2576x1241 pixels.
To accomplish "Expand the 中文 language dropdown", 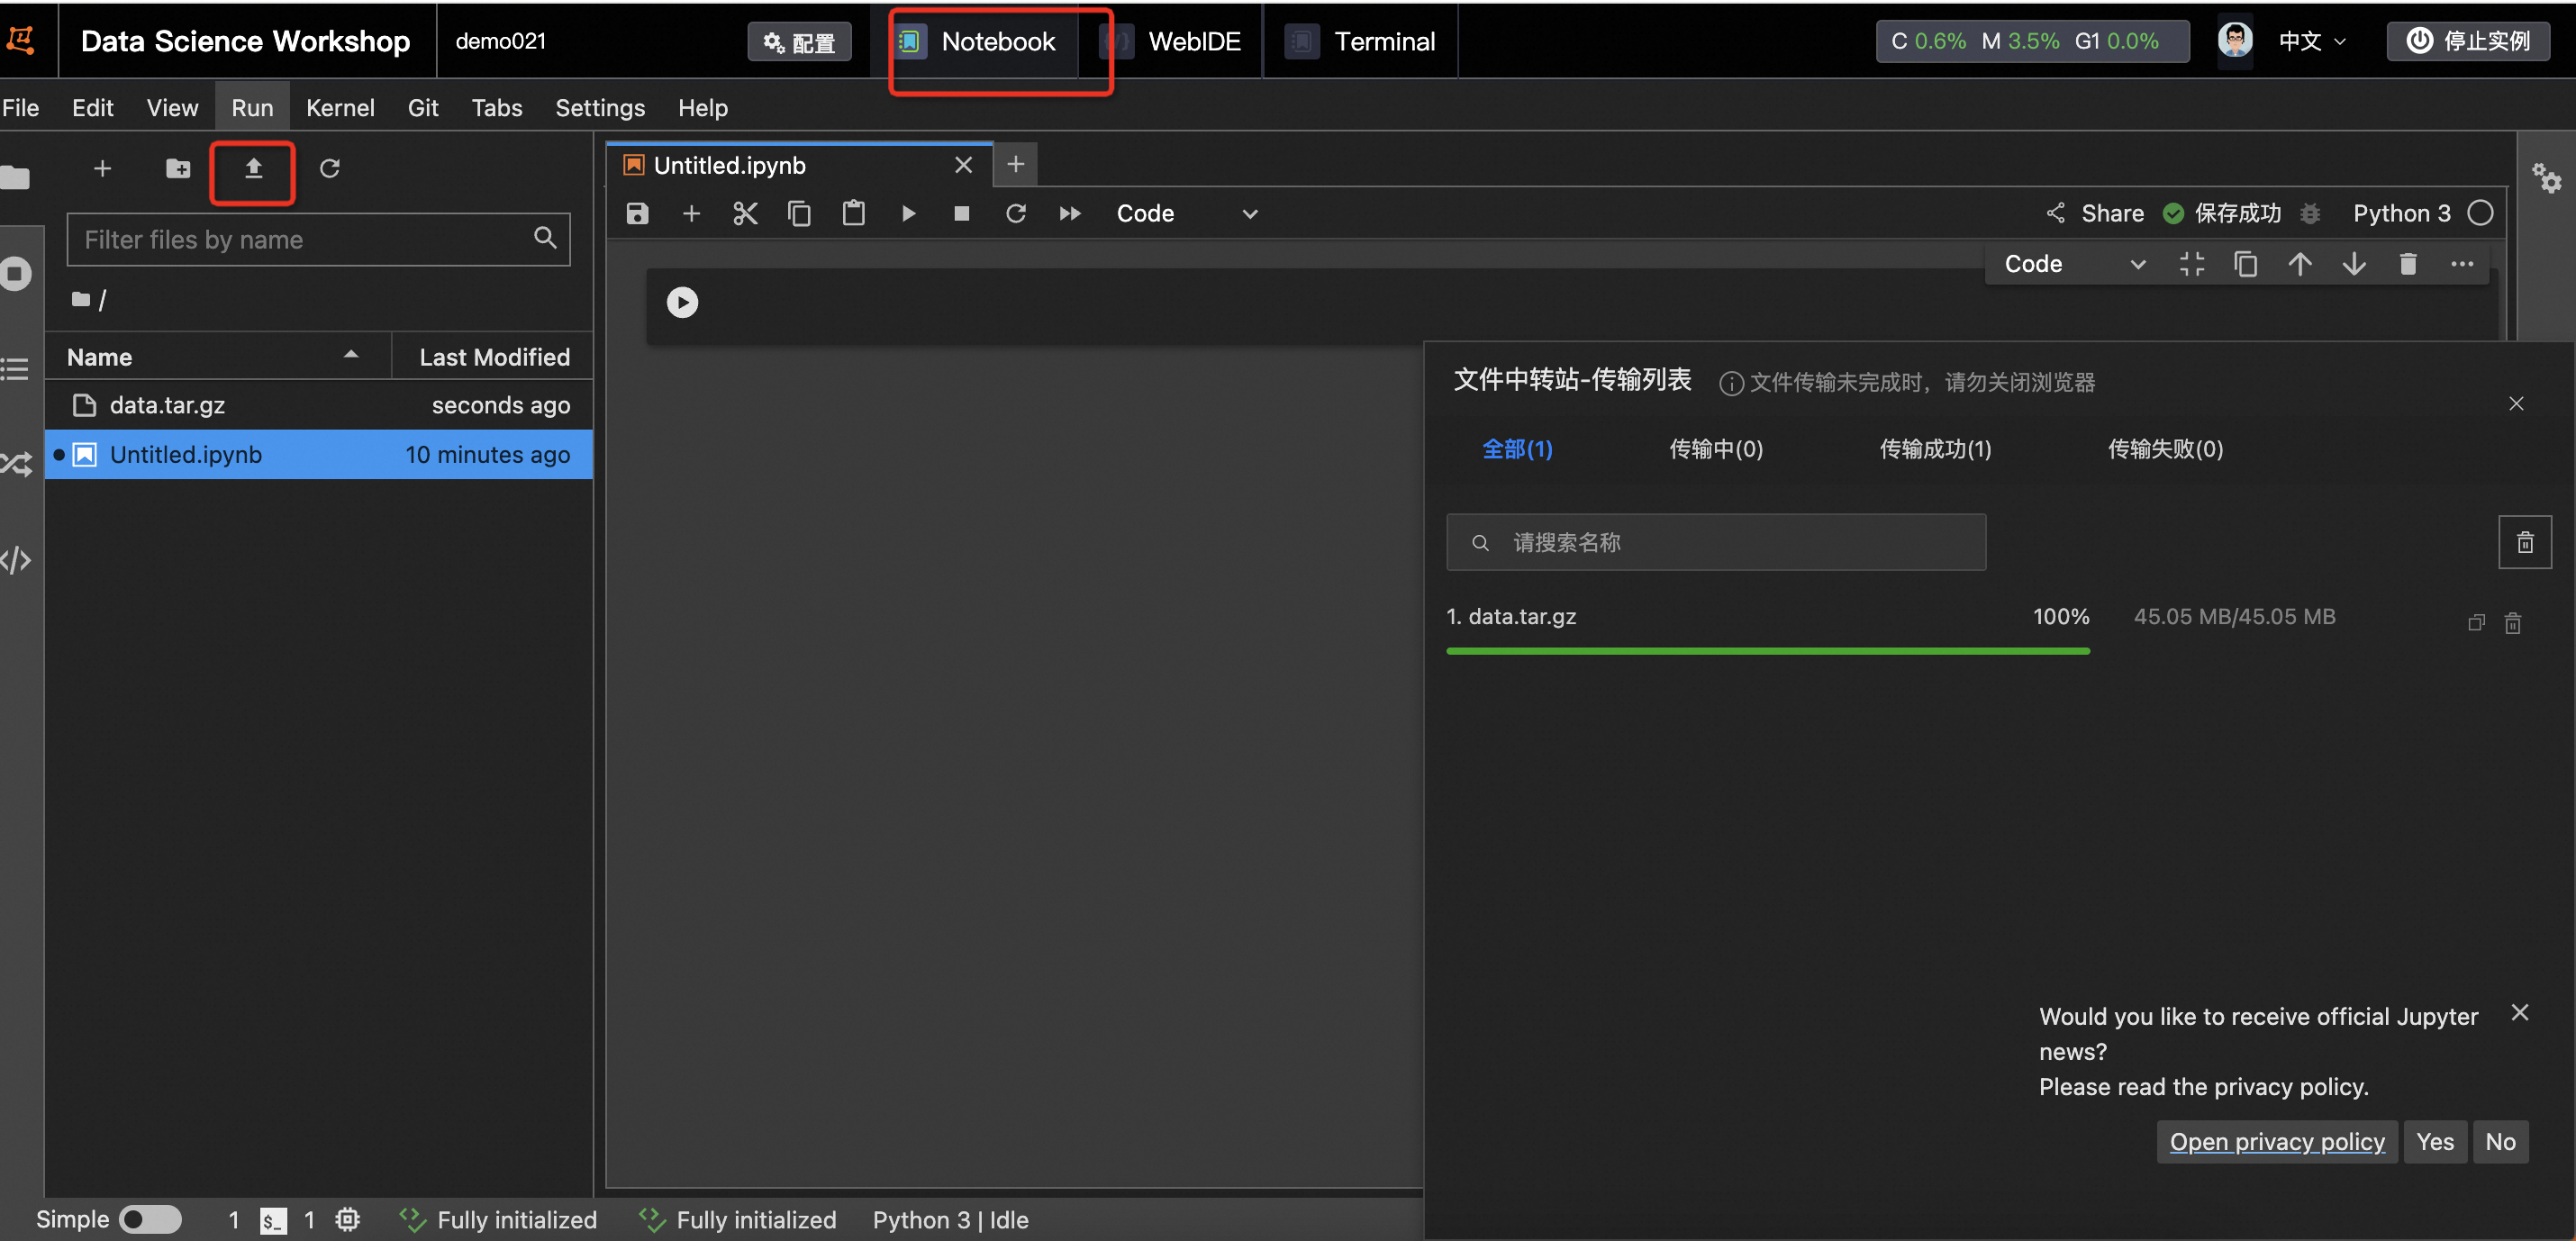I will pyautogui.click(x=2311, y=41).
